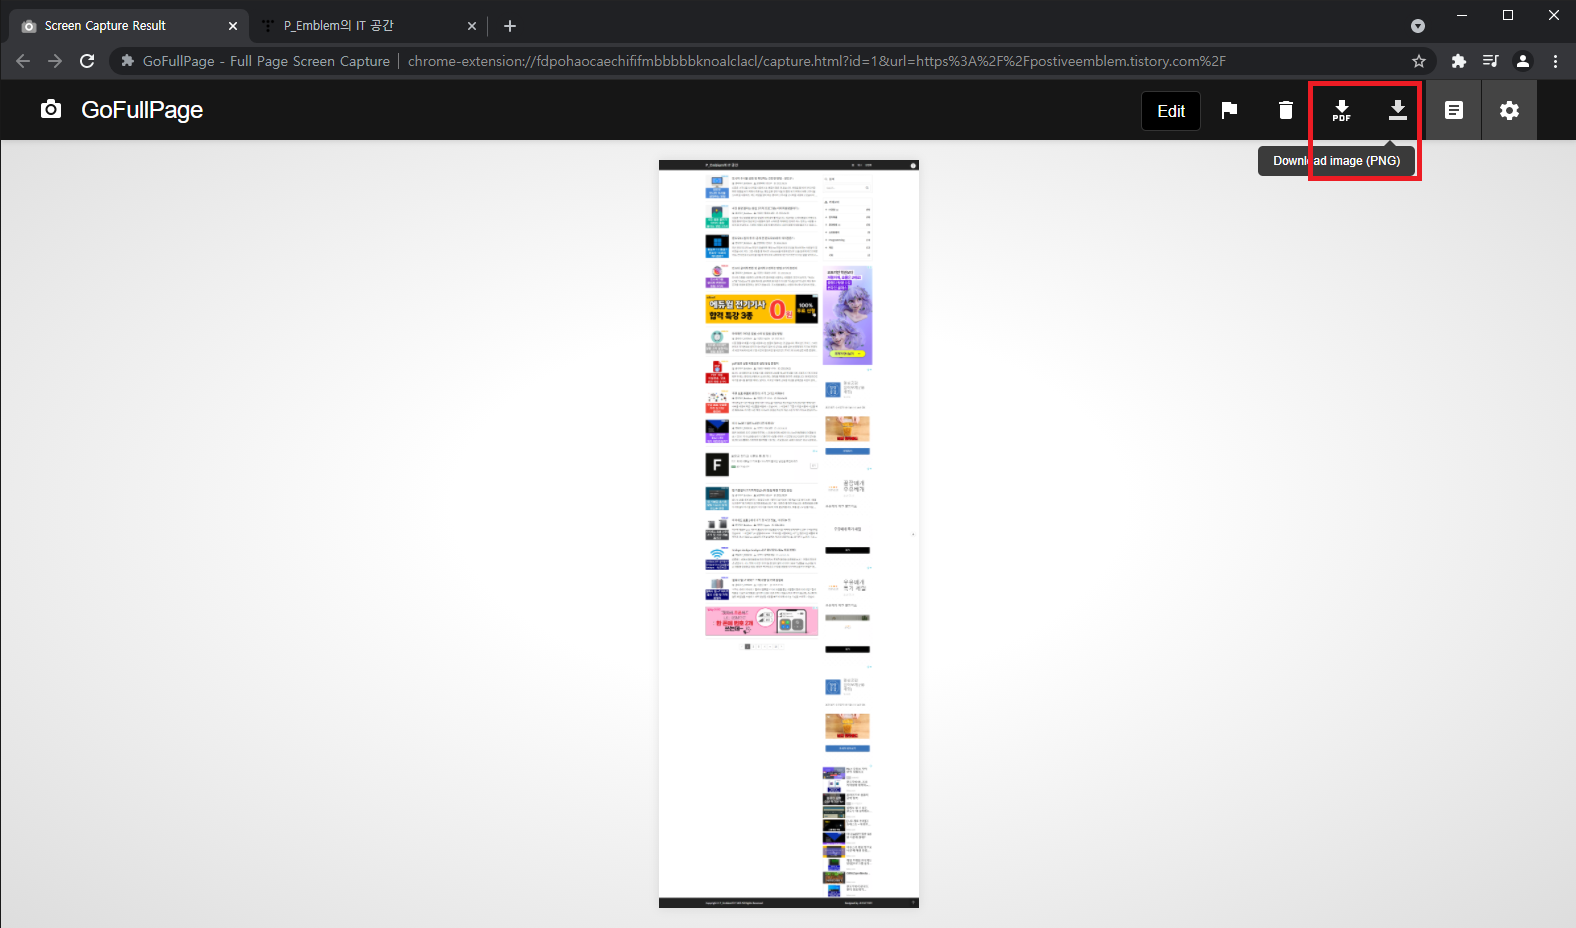Open the Chrome profile avatar

1522,61
